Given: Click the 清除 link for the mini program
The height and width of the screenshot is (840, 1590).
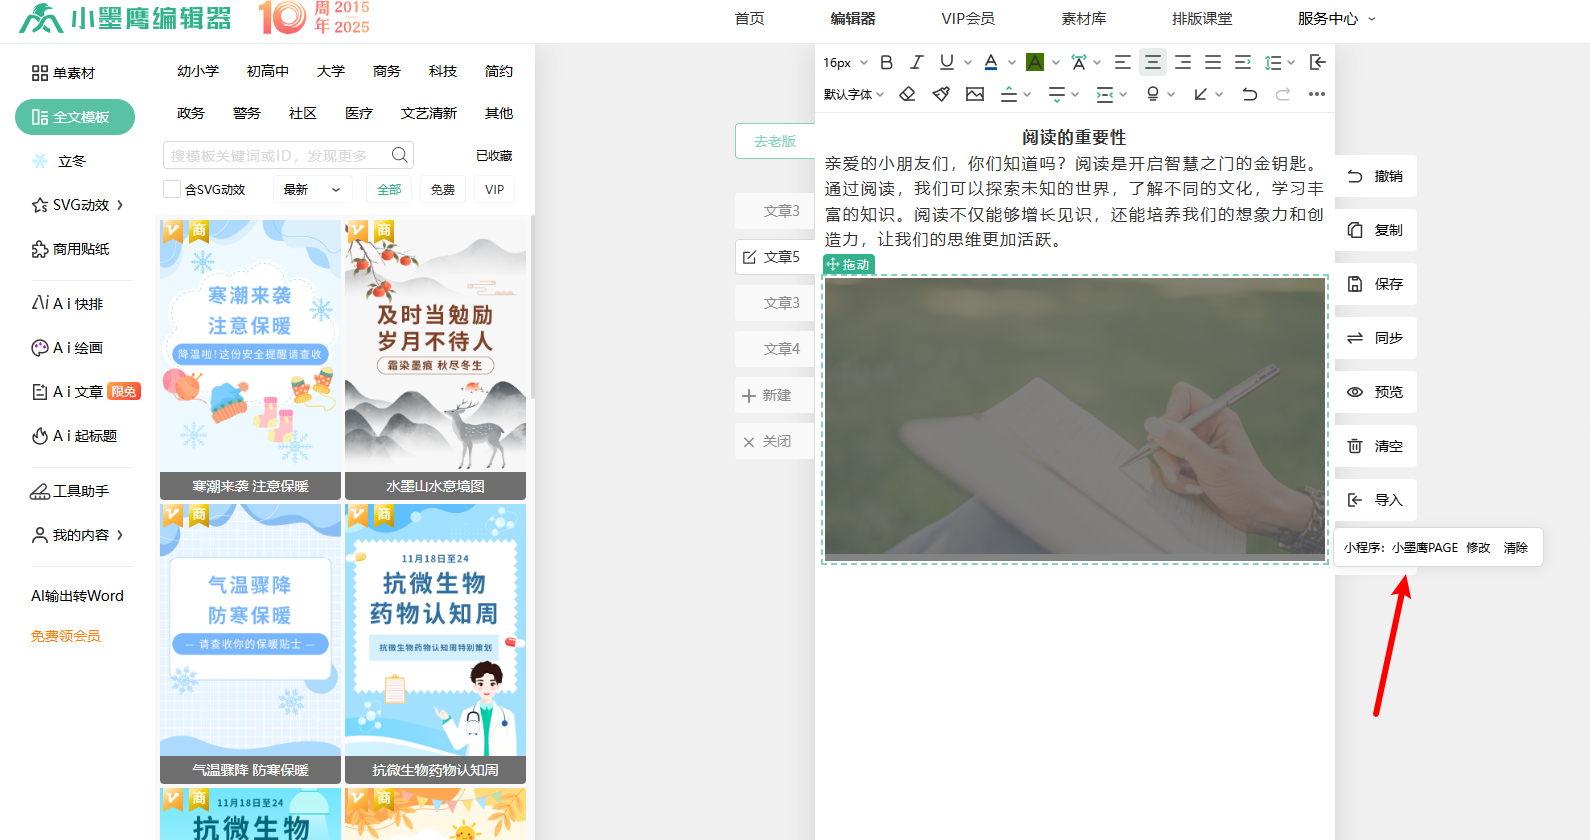Looking at the screenshot, I should tap(1516, 548).
